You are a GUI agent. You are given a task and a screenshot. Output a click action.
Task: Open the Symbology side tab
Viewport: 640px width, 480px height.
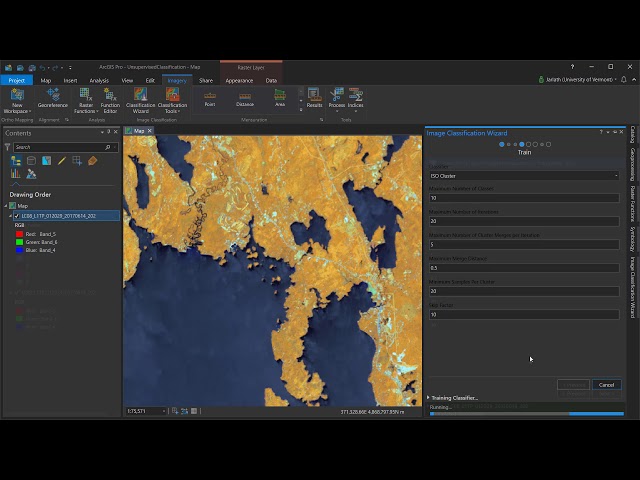(x=632, y=239)
